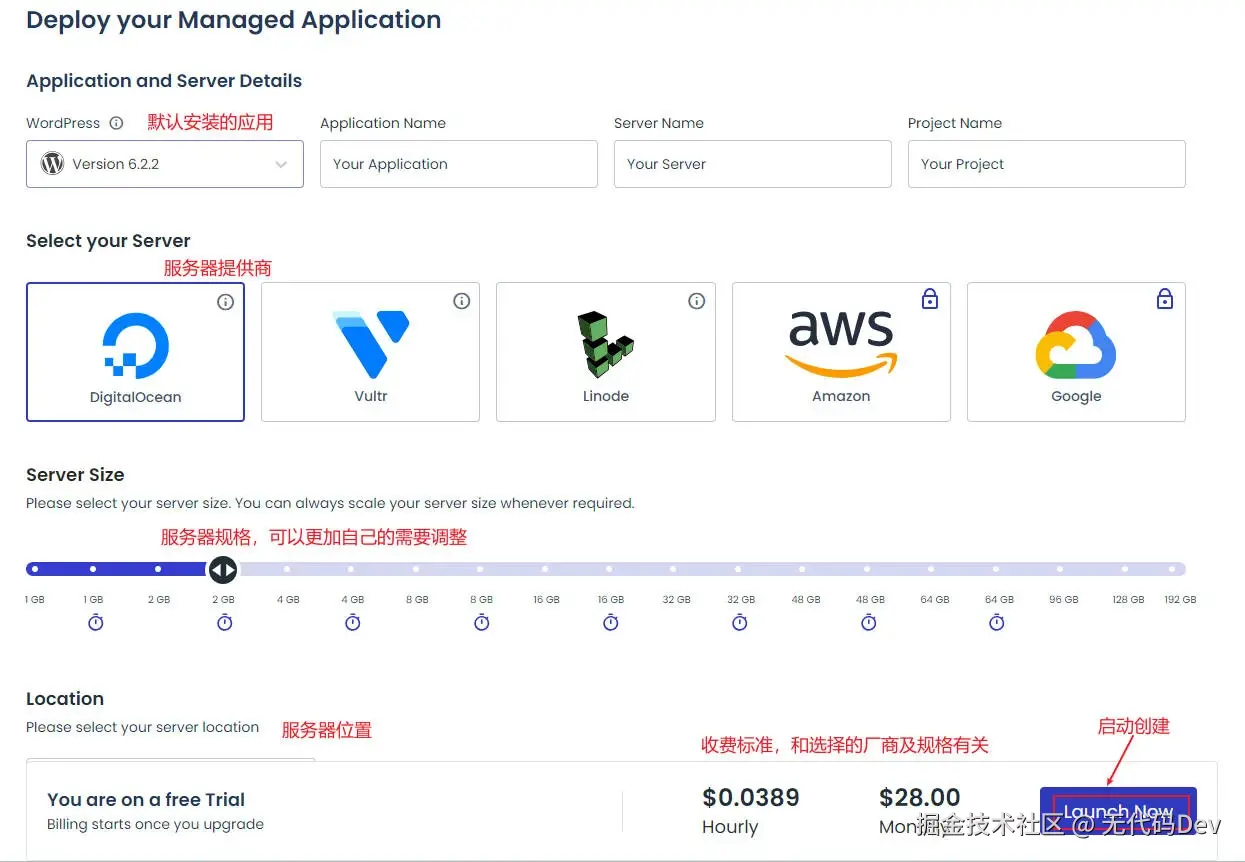This screenshot has width=1245, height=862.
Task: Click the stopwatch icon under 64 GB
Action: click(x=997, y=622)
